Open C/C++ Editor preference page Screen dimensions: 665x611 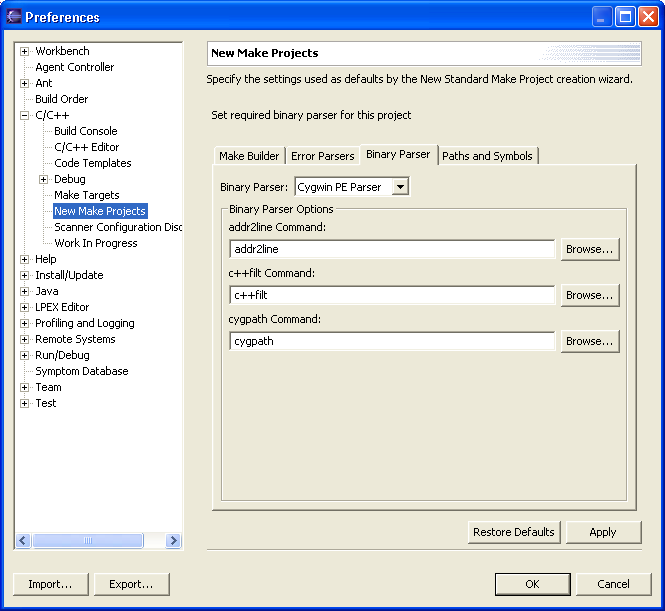click(x=87, y=147)
